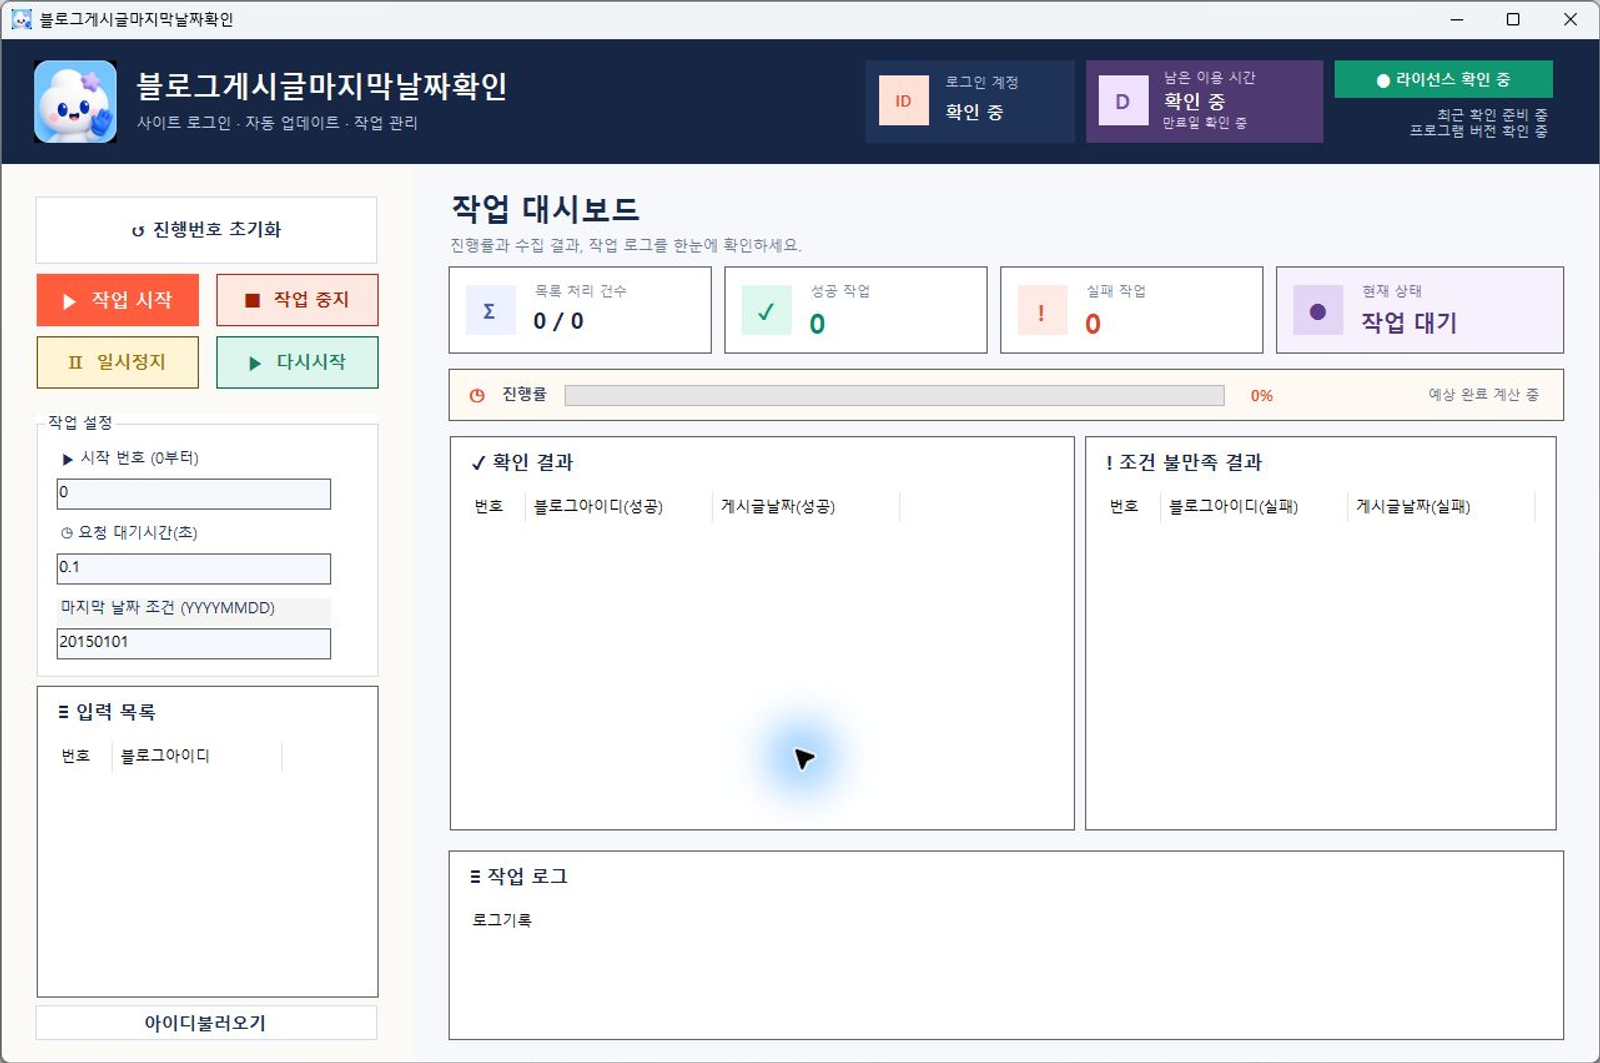Click the 마지막 날짜 조건 input field containing 20150101
The width and height of the screenshot is (1600, 1063).
pos(194,643)
